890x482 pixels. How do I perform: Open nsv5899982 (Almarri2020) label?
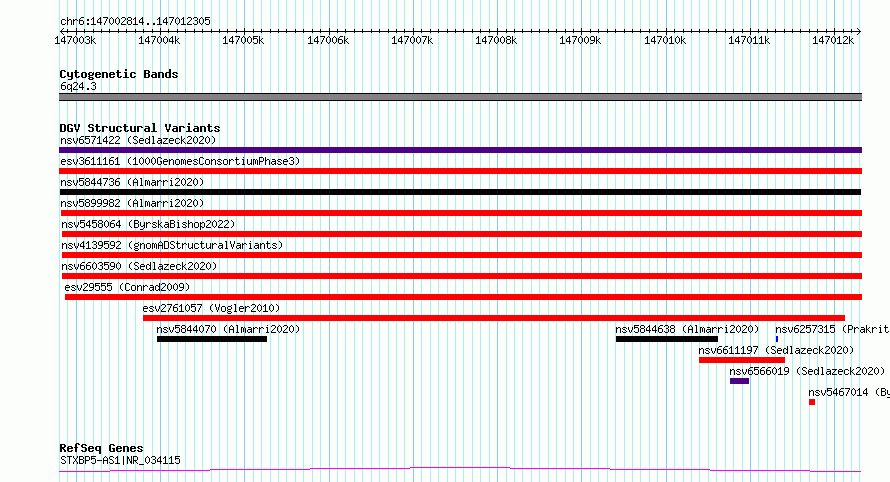[132, 203]
